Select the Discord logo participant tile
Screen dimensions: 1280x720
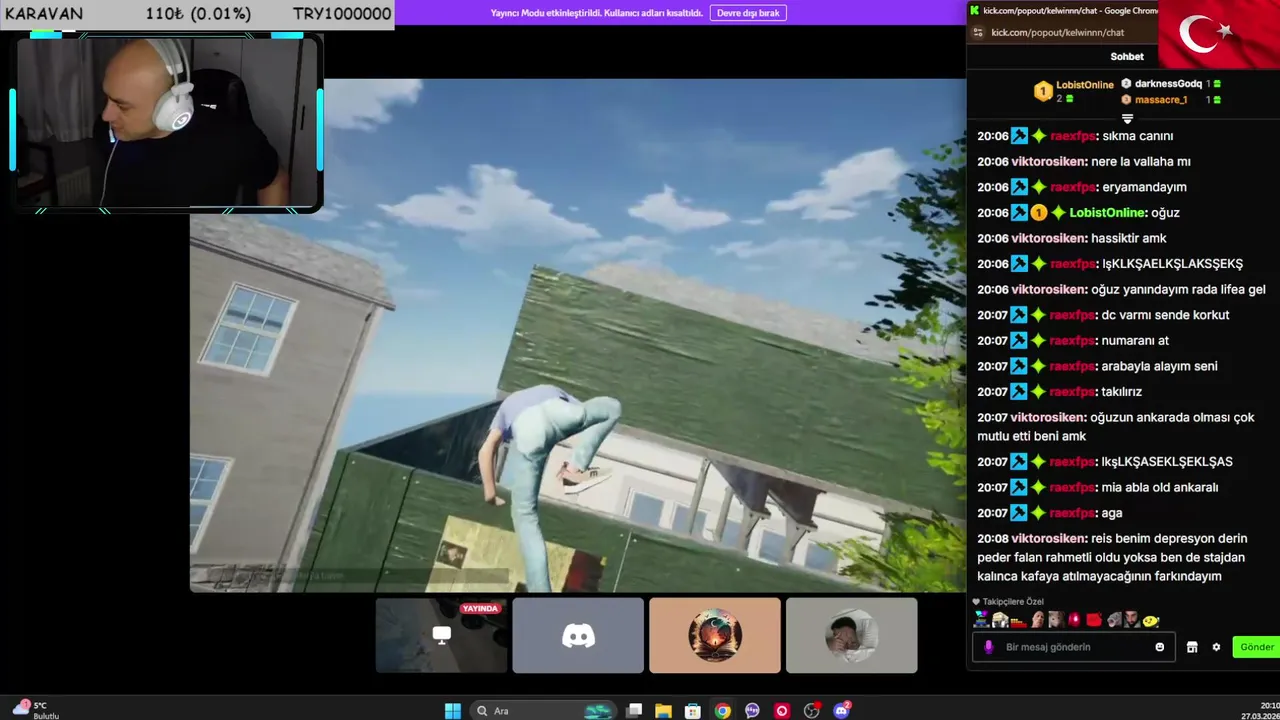[578, 635]
